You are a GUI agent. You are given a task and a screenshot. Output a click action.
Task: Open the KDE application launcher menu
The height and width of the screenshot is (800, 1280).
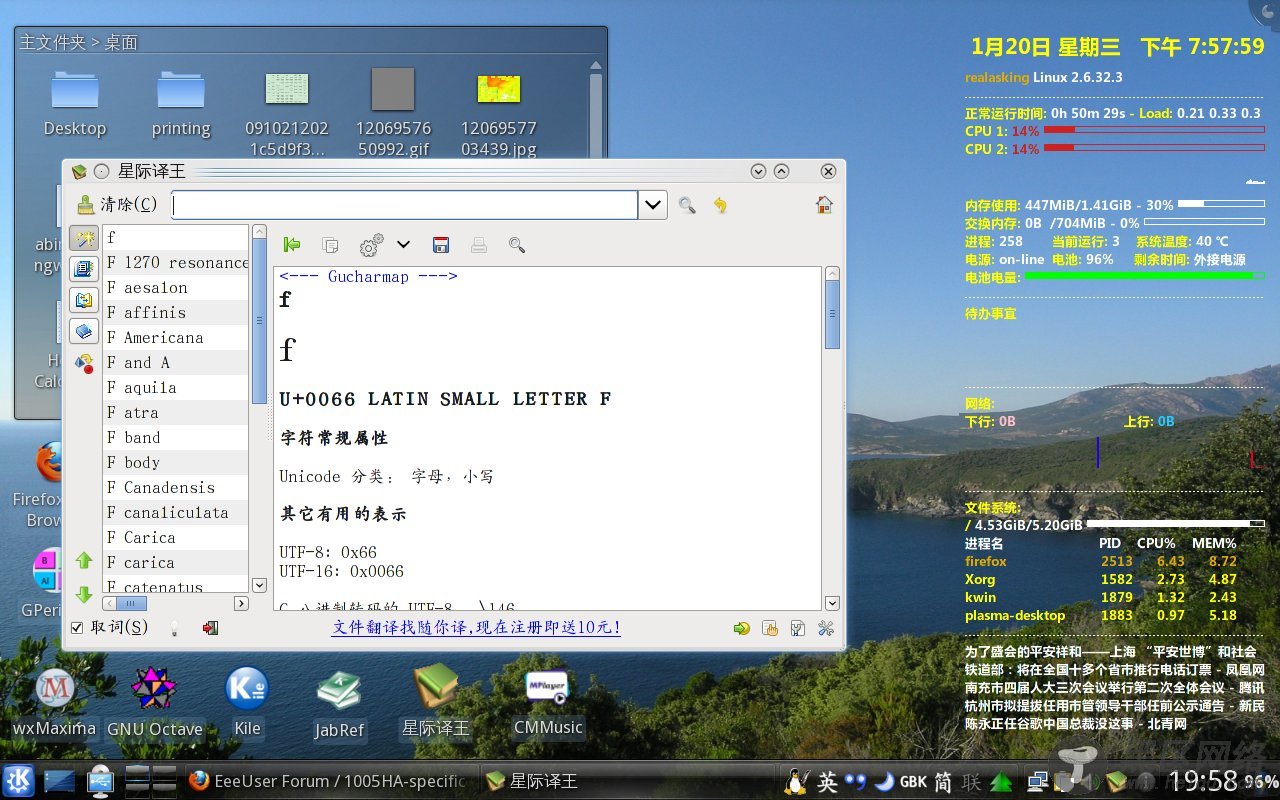pyautogui.click(x=18, y=781)
